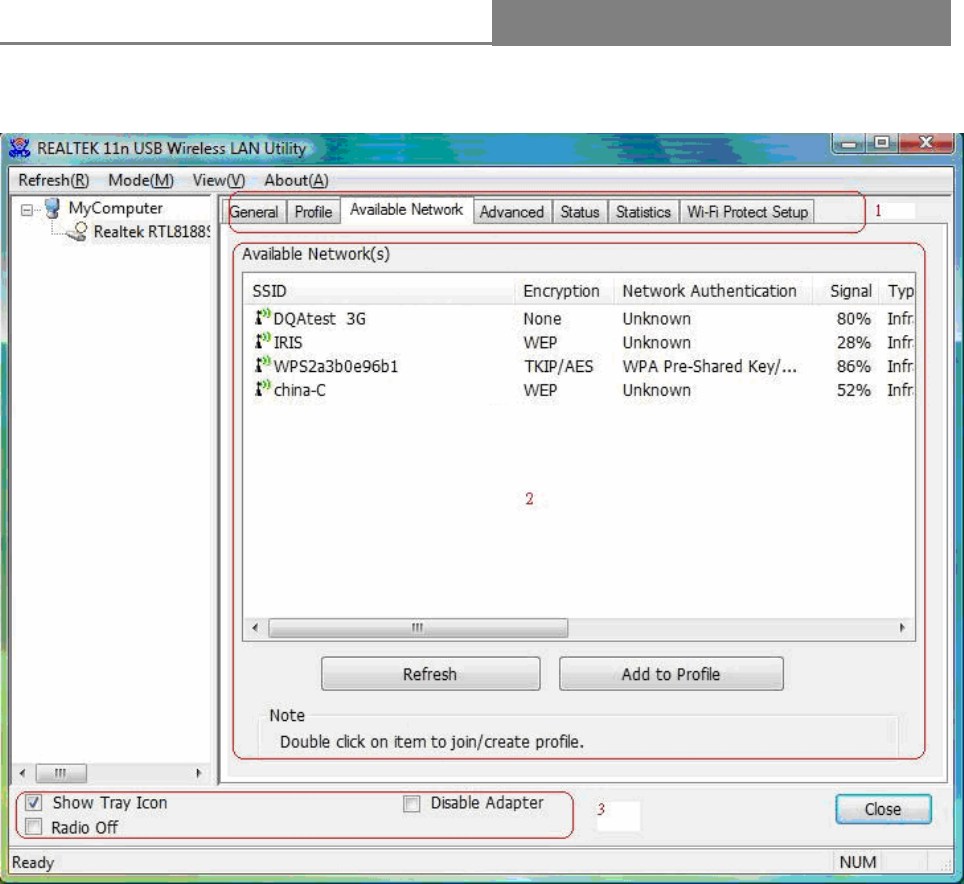The height and width of the screenshot is (884, 964).
Task: Select the DQAtest 3G network row
Action: pos(579,318)
